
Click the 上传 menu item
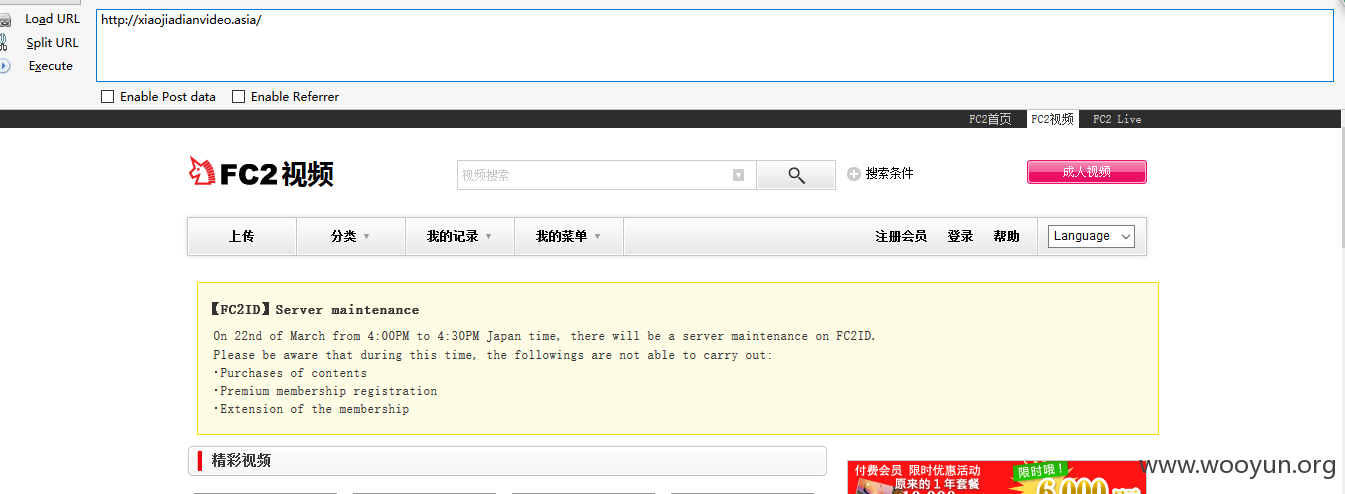(241, 237)
